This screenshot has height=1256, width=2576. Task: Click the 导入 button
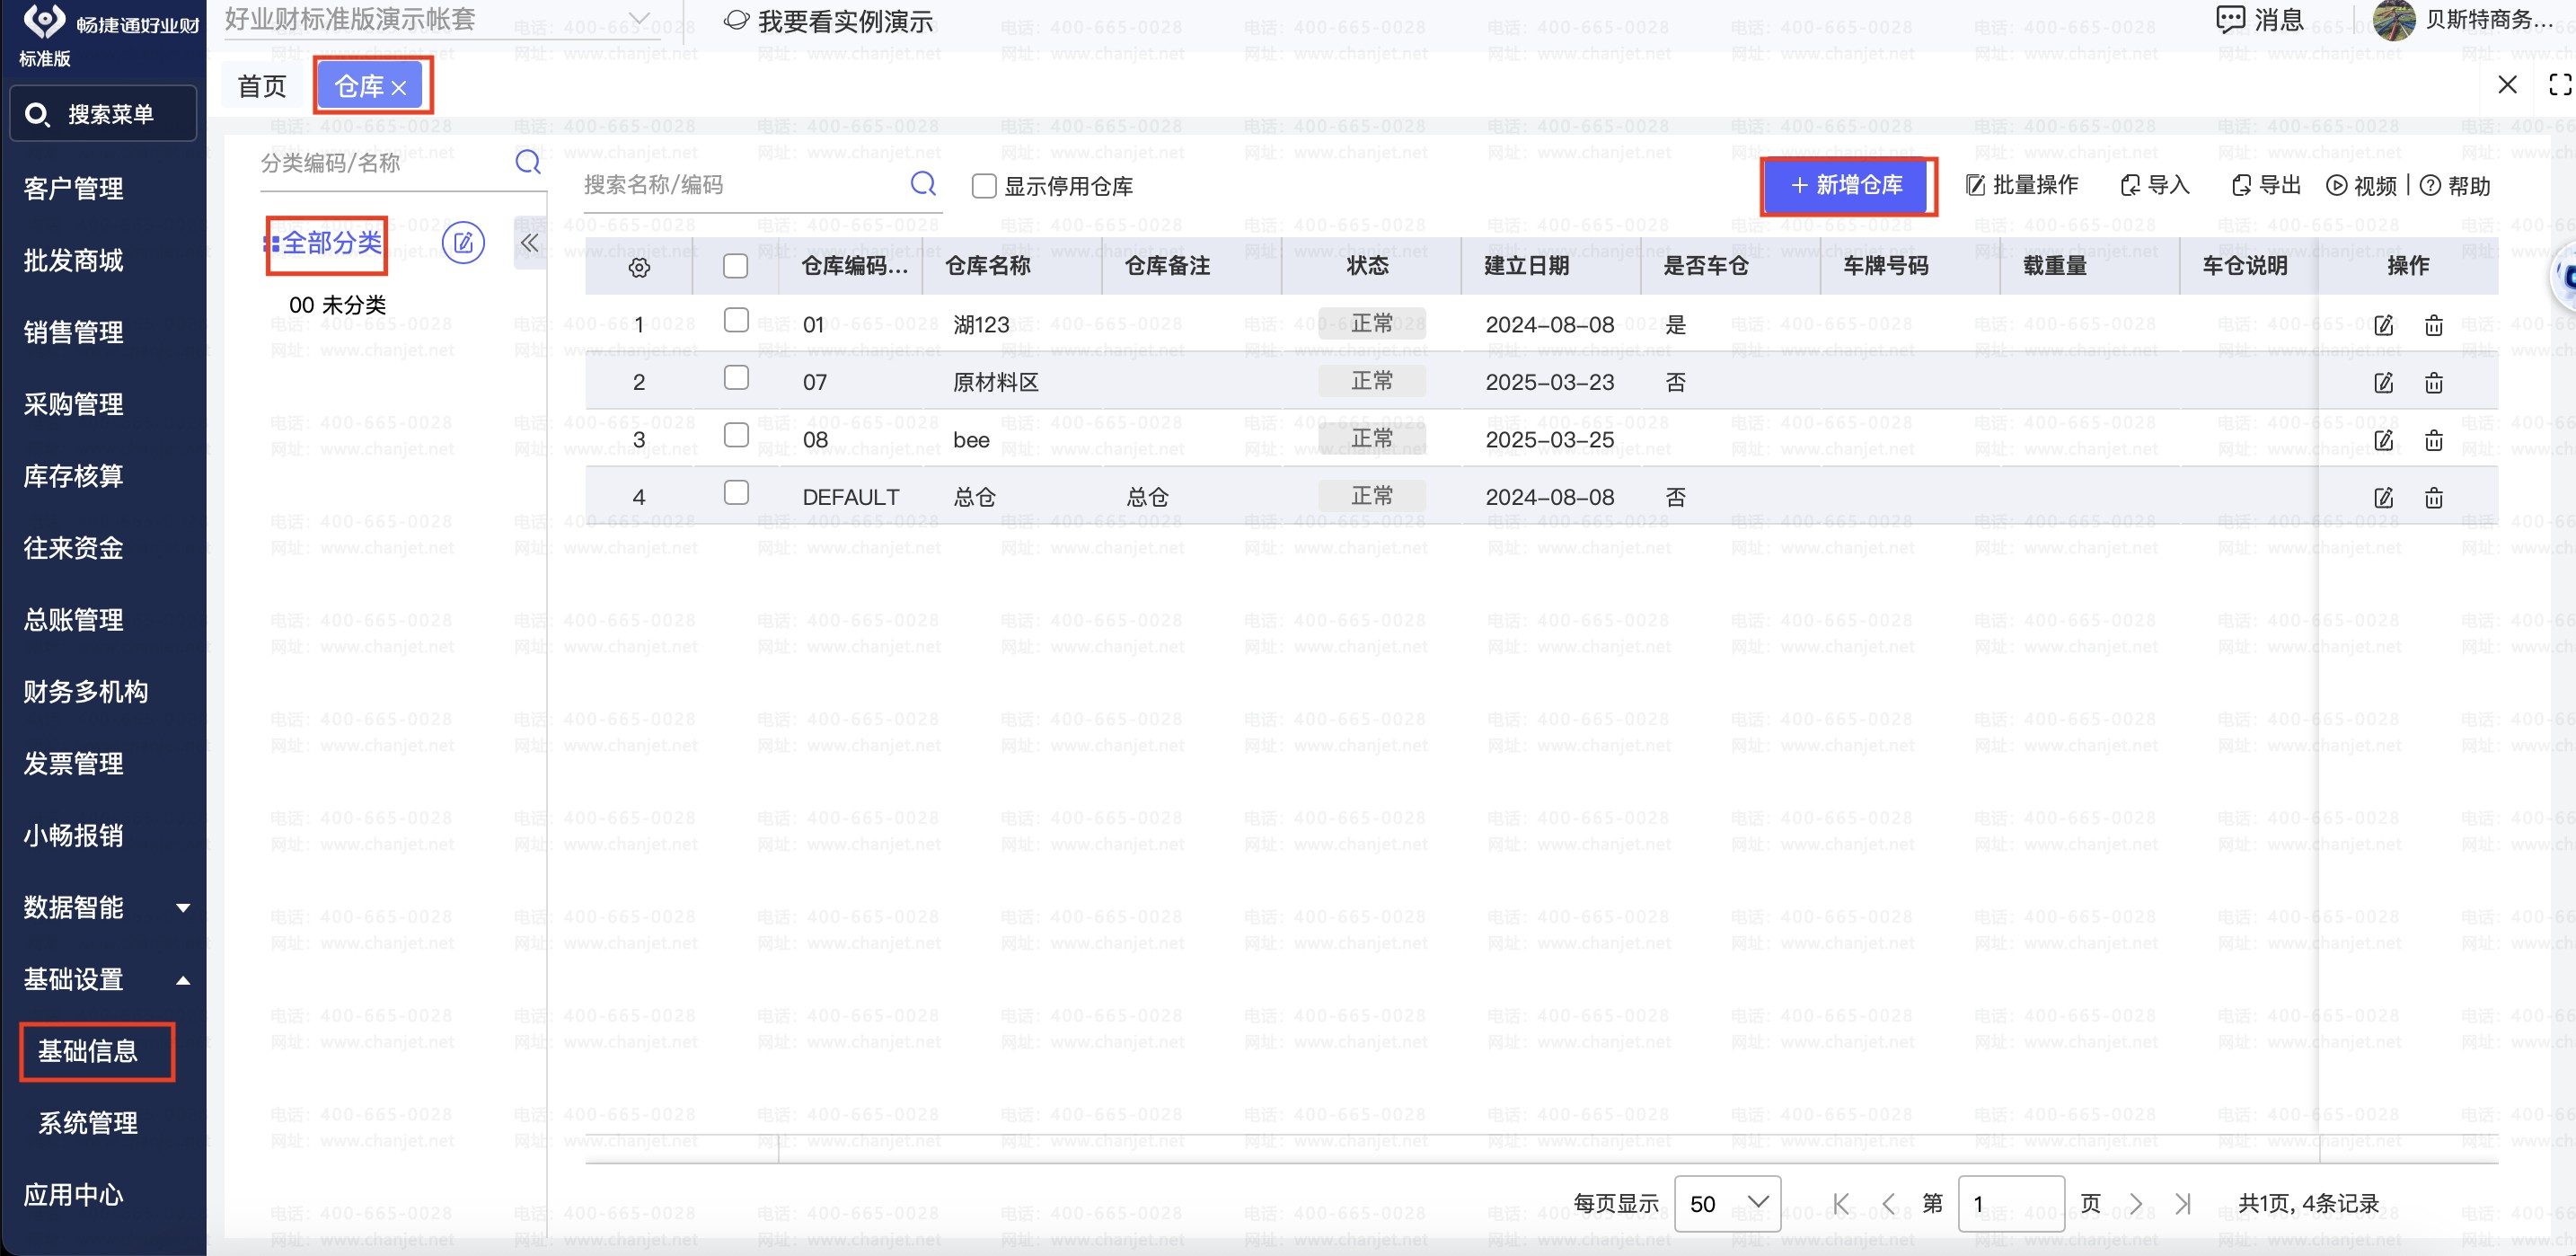(x=2155, y=185)
